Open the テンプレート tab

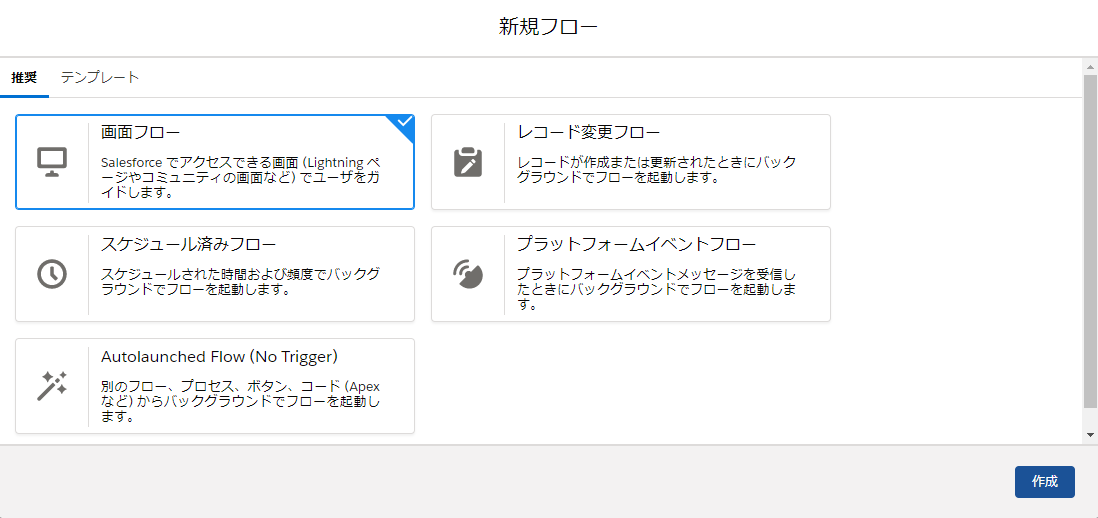tap(99, 77)
